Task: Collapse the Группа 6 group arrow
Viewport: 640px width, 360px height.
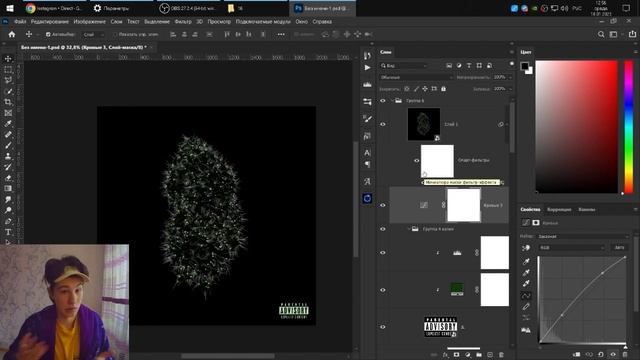Action: pyautogui.click(x=393, y=100)
